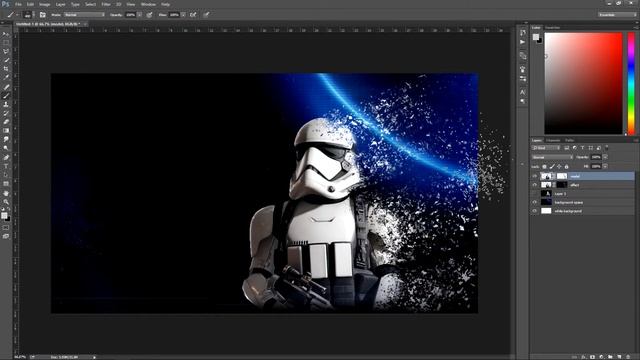Screen dimensions: 640x360
Task: Select the Rectangle shape tool
Action: coord(6,184)
